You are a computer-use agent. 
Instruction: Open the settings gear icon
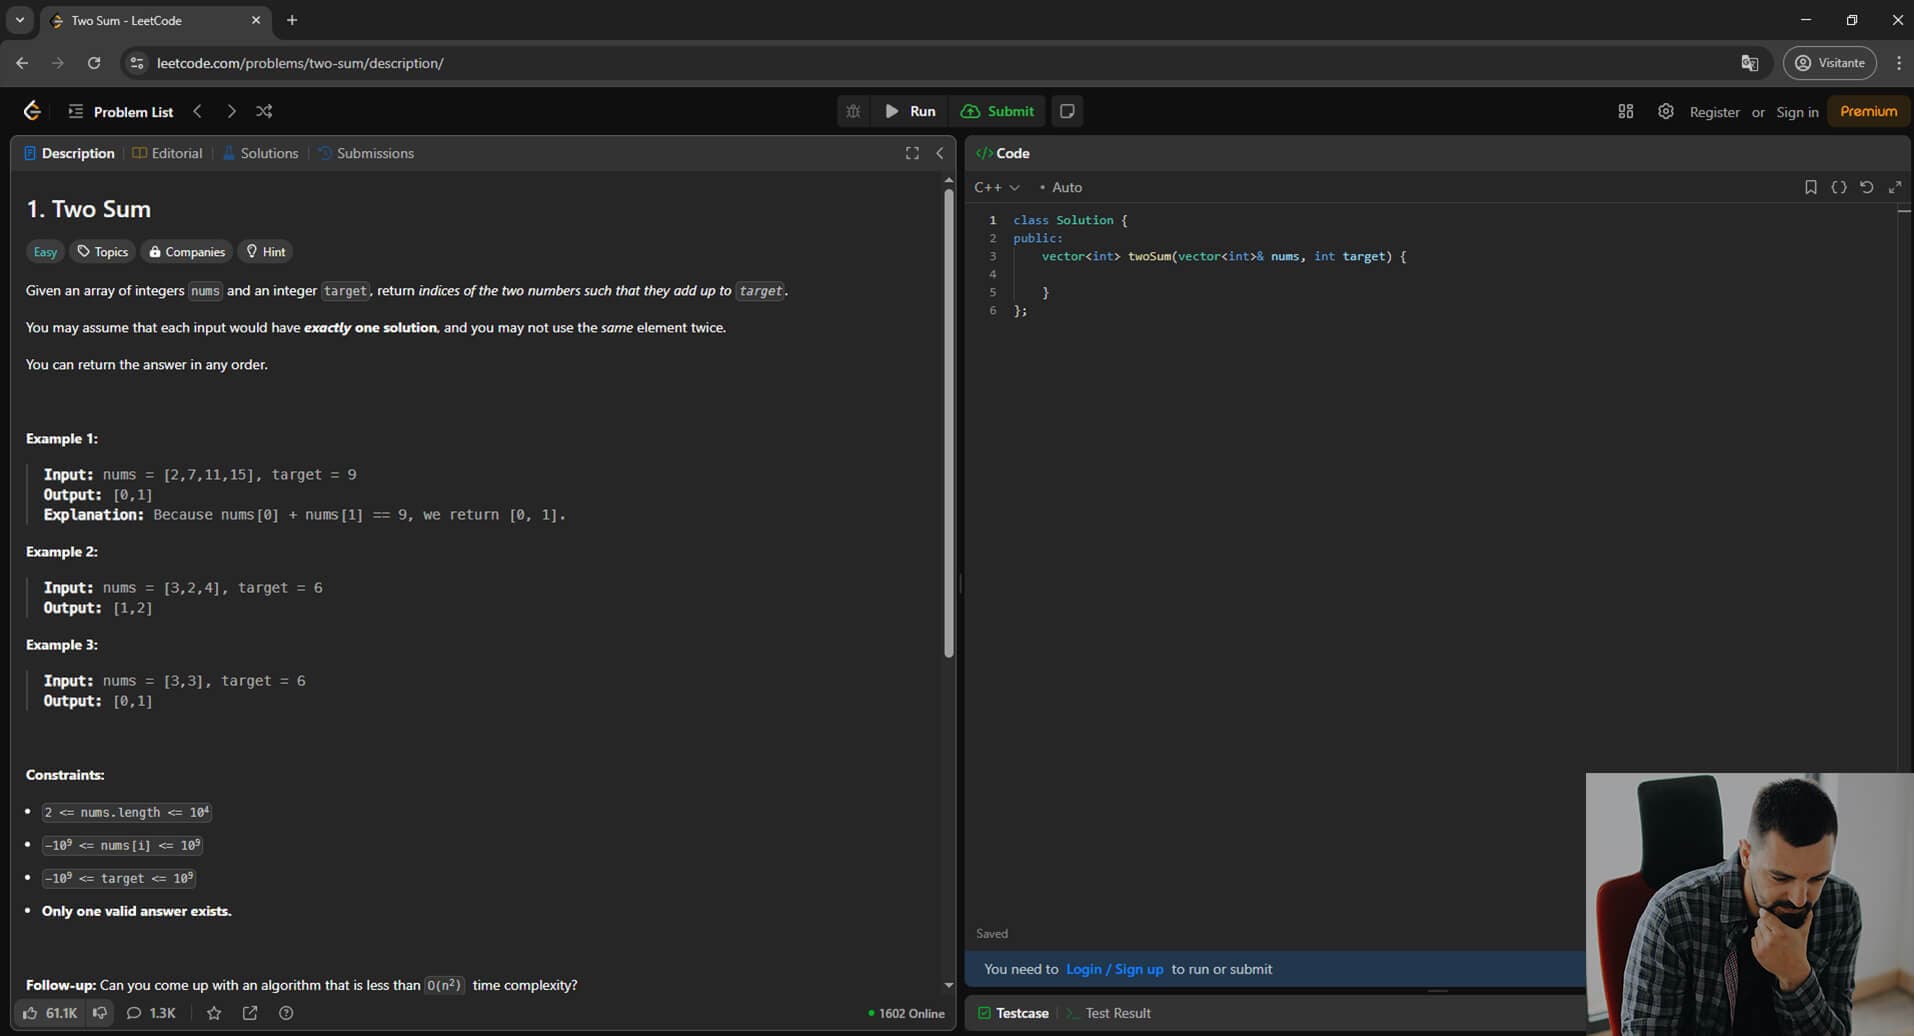click(1665, 111)
